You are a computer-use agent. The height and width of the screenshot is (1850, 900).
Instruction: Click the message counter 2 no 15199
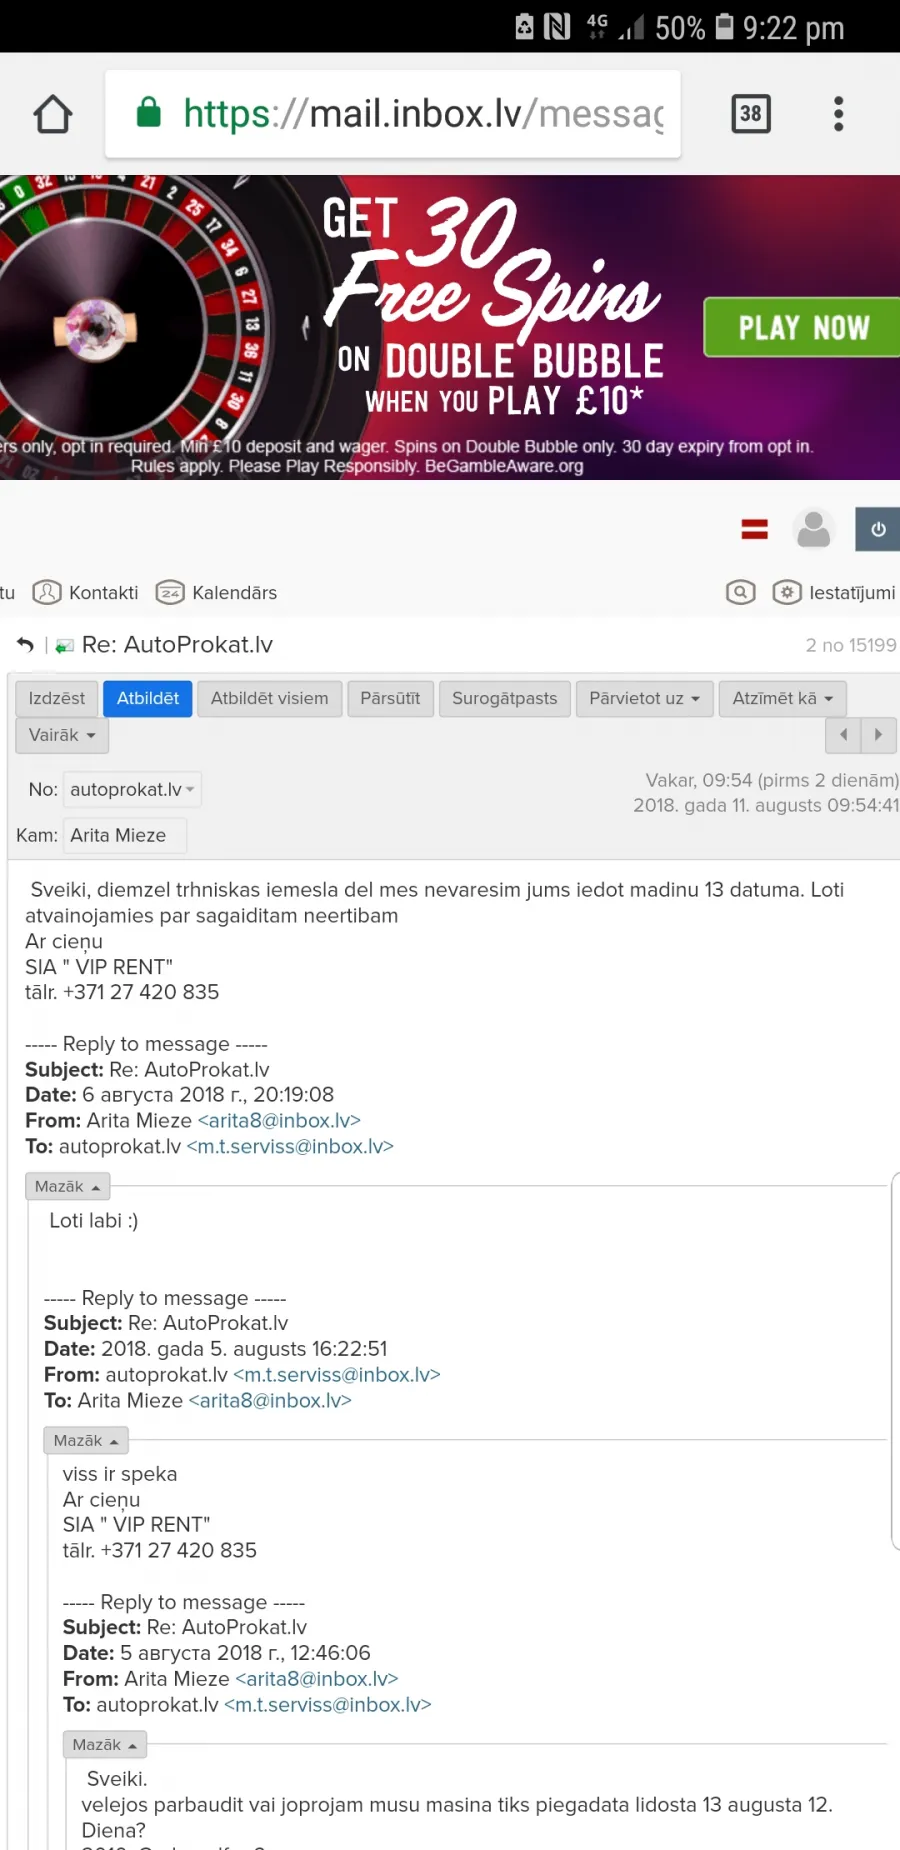point(851,646)
